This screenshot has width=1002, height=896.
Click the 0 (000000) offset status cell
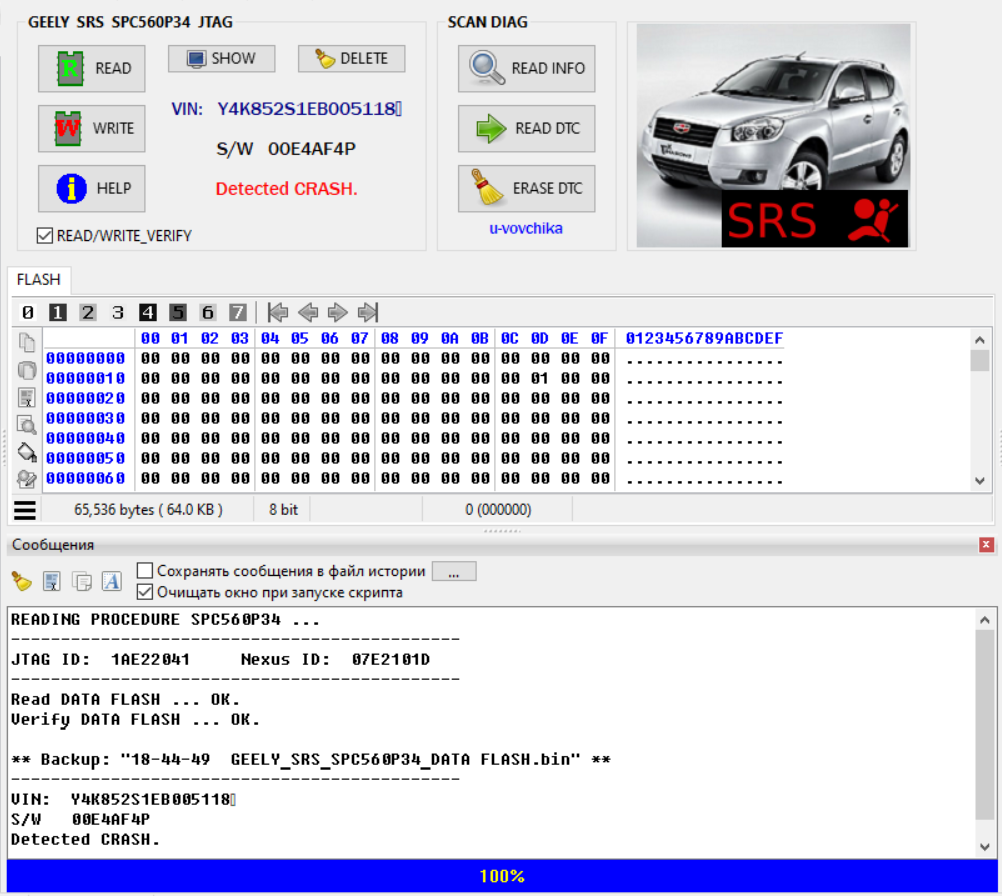click(x=498, y=510)
